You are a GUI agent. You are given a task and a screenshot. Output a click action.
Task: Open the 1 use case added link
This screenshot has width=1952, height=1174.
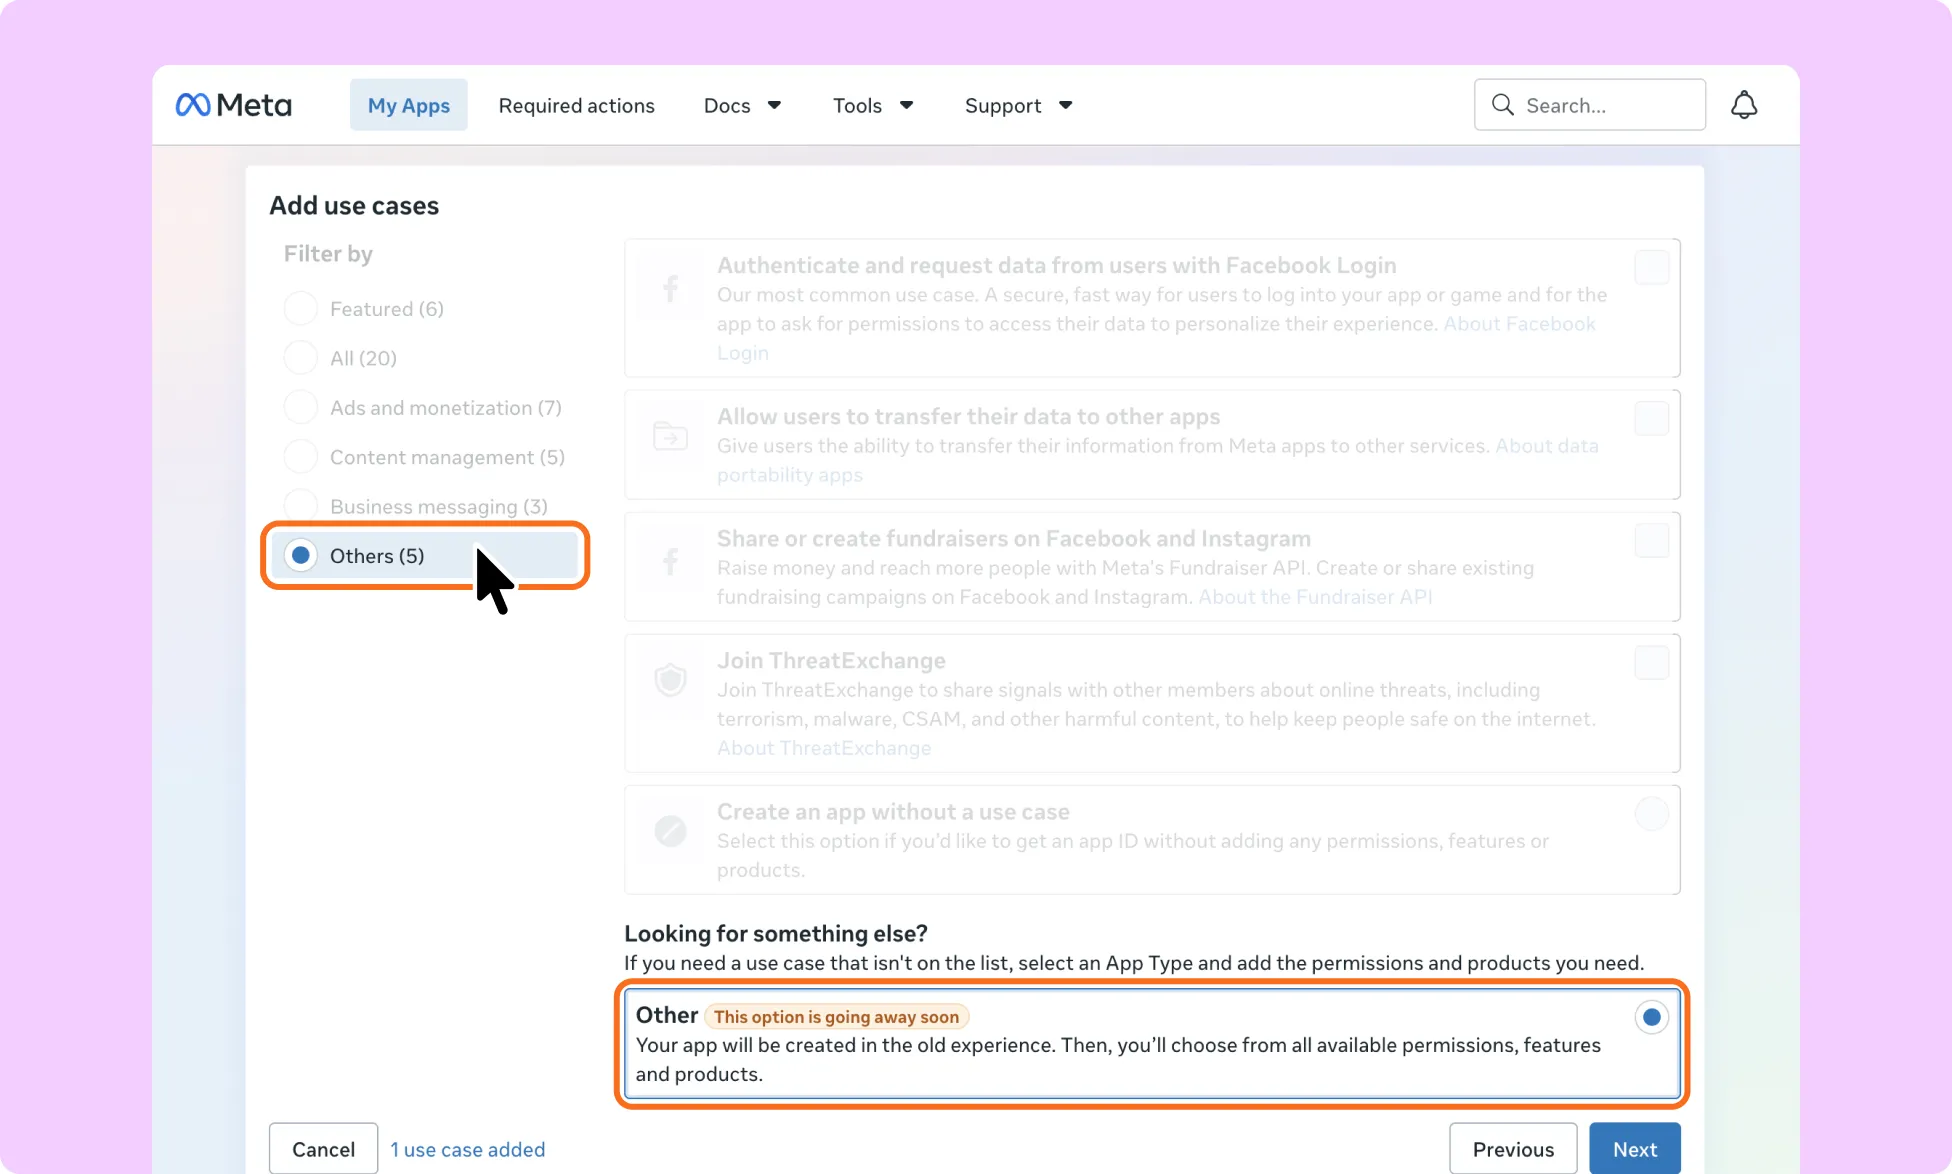(467, 1149)
